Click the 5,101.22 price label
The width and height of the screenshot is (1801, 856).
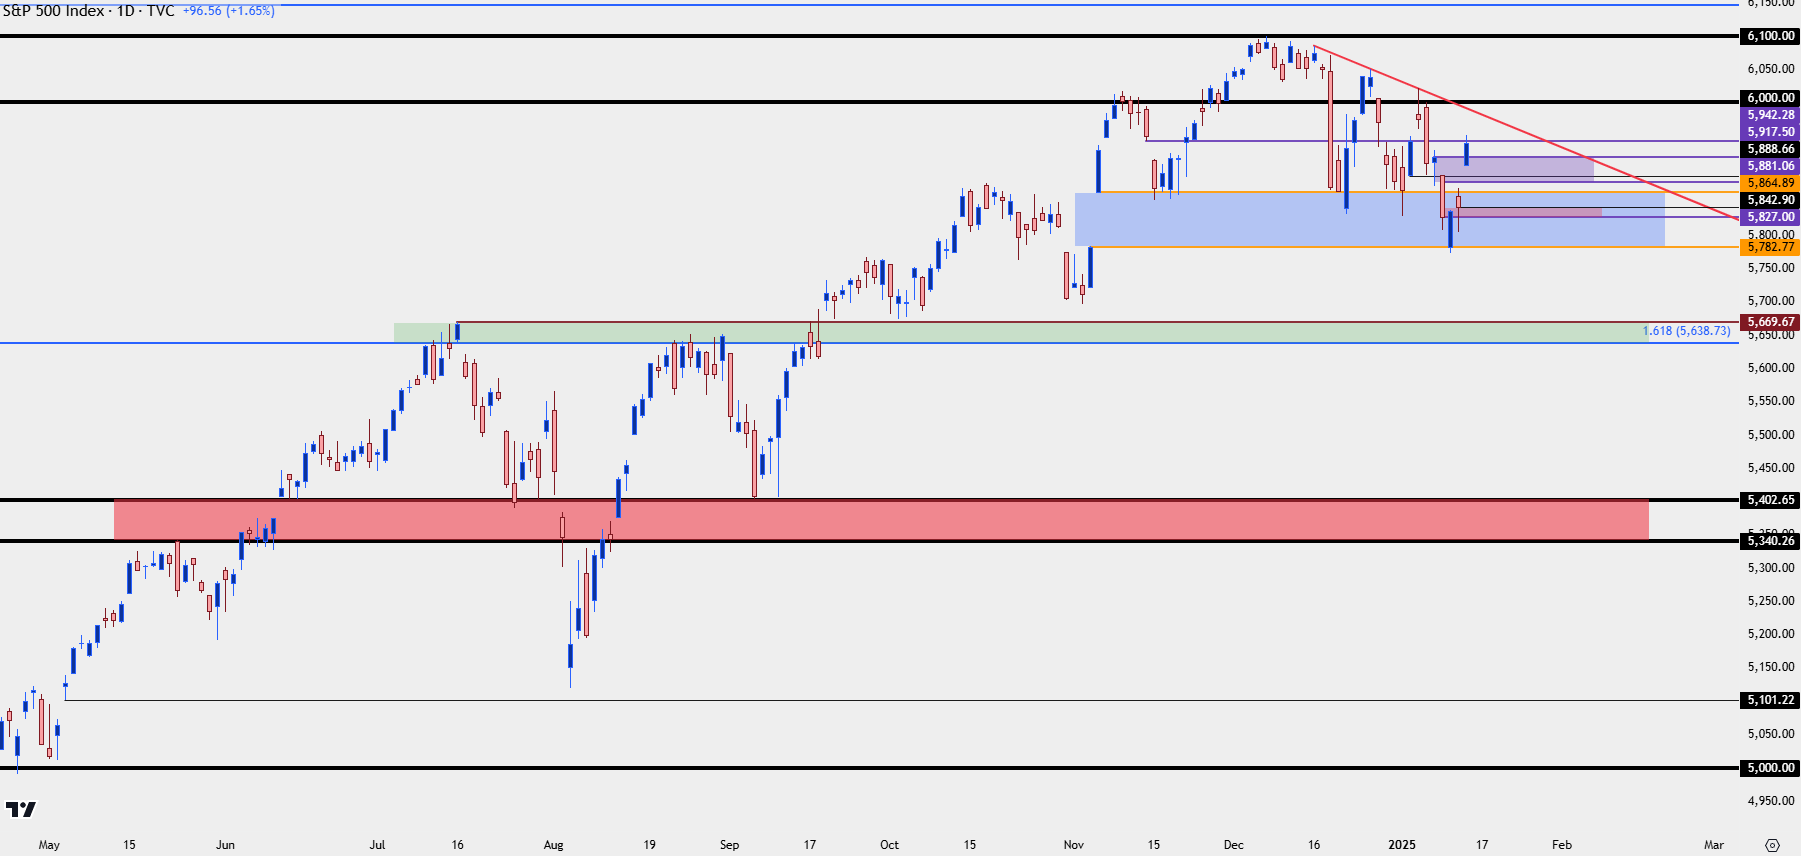pyautogui.click(x=1771, y=700)
